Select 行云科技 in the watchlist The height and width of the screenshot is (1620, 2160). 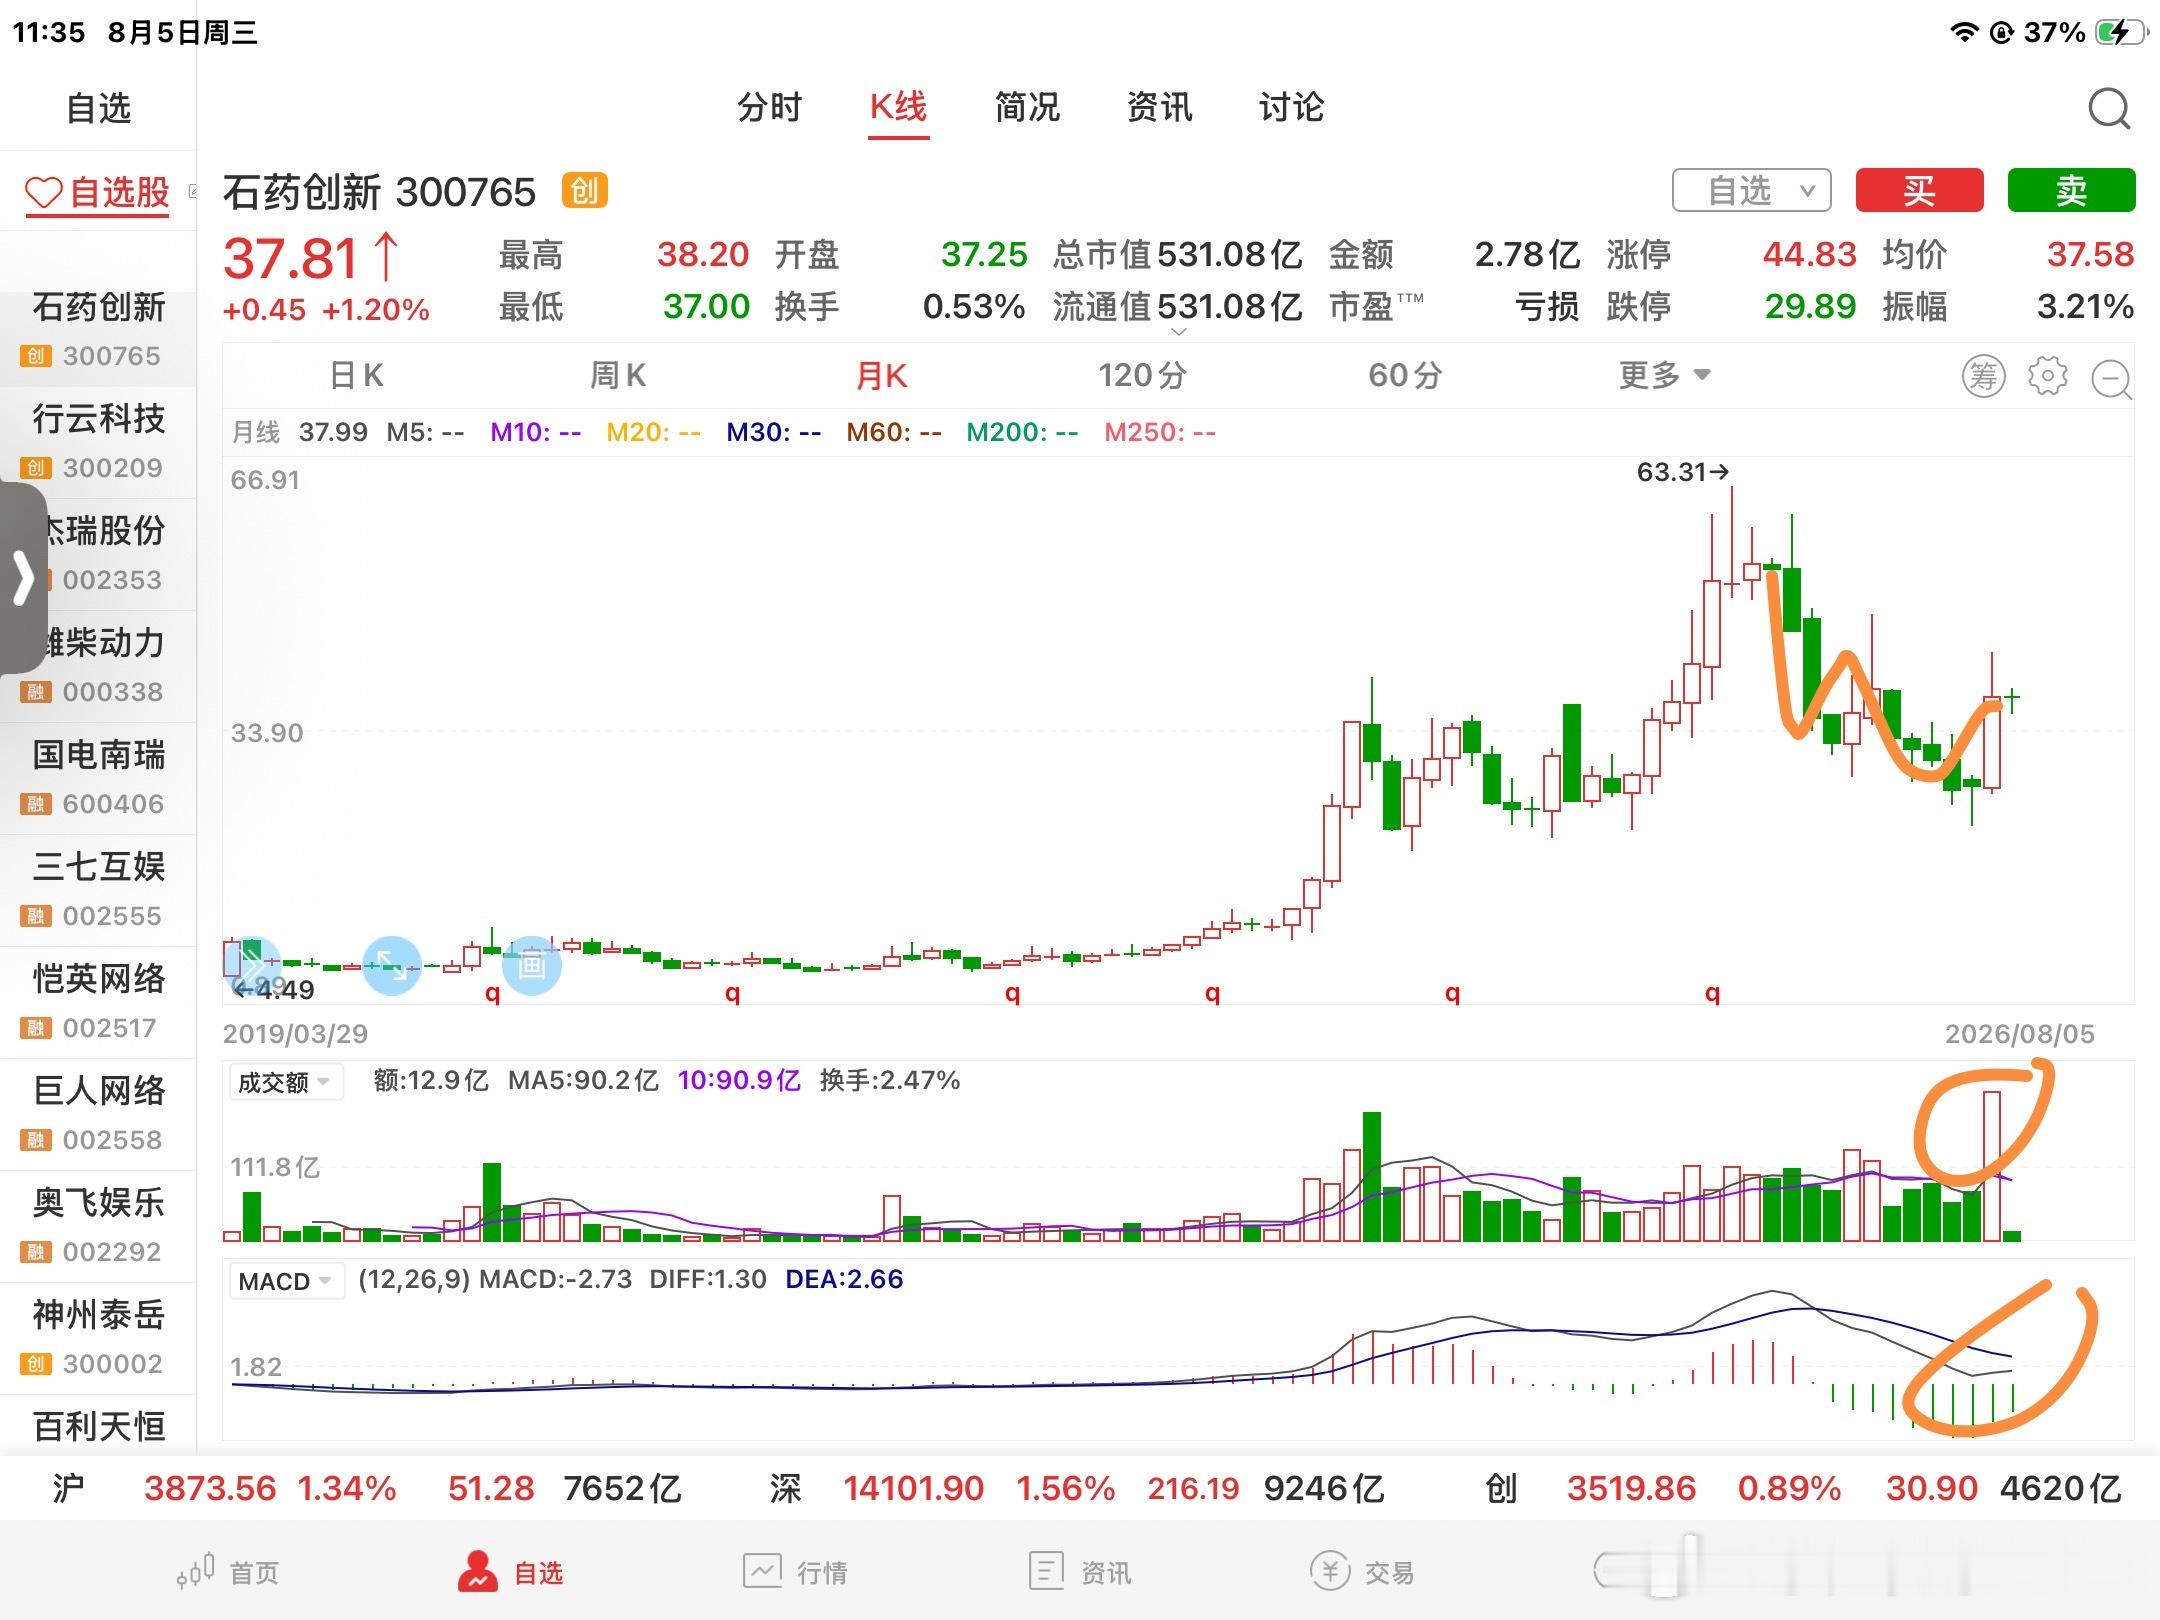coord(98,442)
